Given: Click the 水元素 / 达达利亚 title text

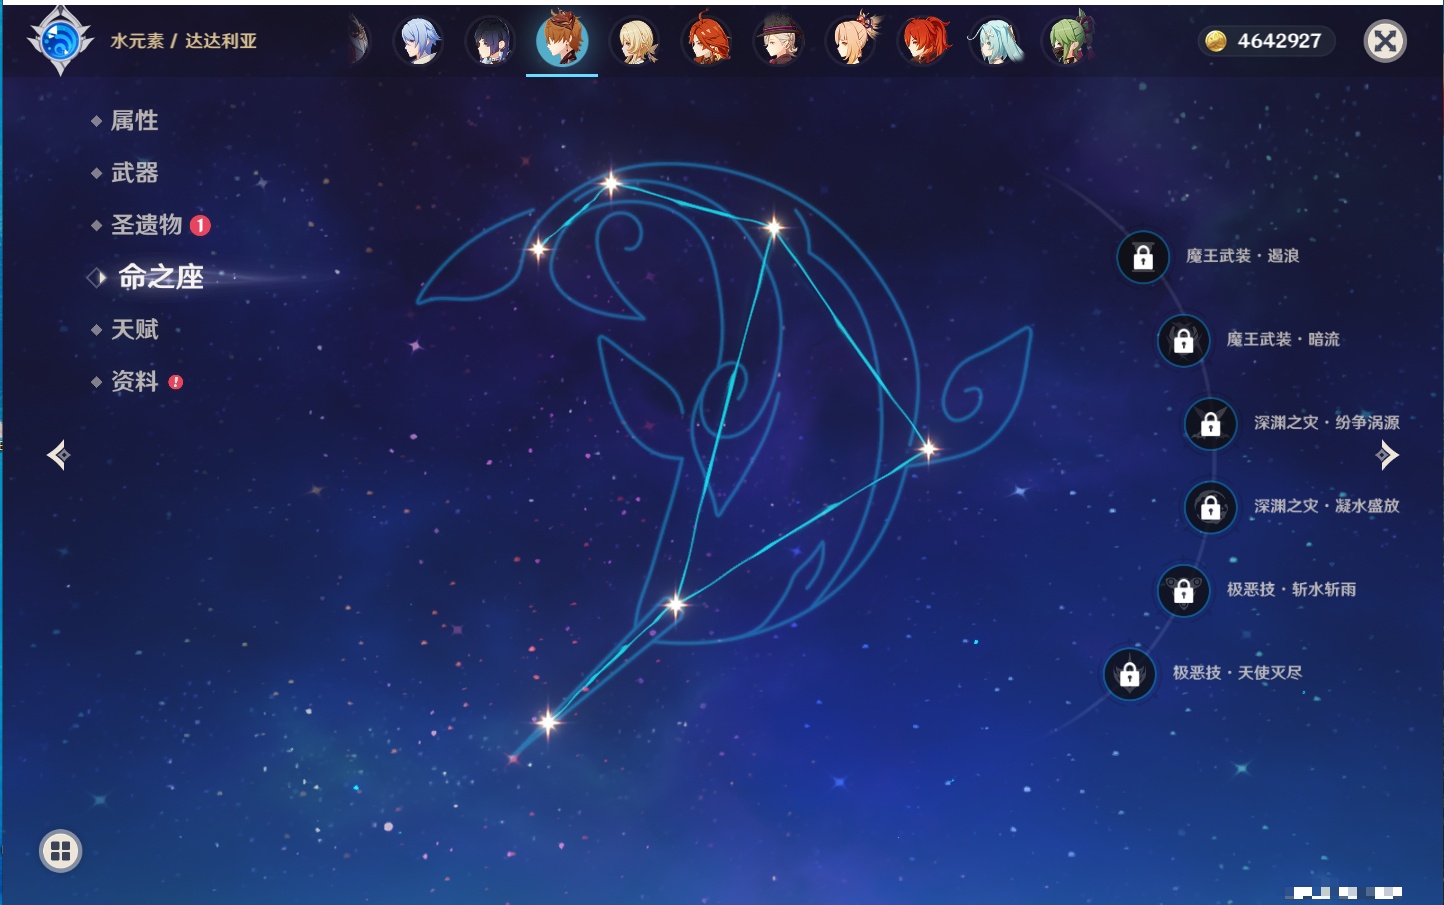Looking at the screenshot, I should (183, 41).
